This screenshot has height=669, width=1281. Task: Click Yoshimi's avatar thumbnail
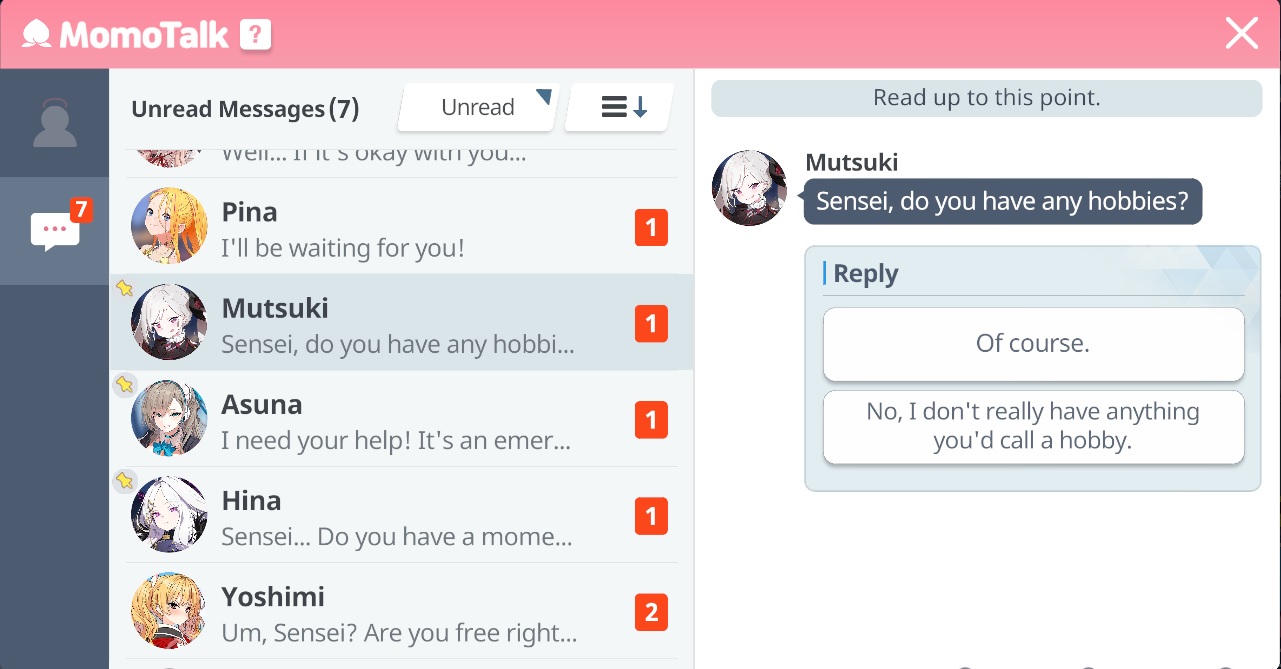pos(169,610)
